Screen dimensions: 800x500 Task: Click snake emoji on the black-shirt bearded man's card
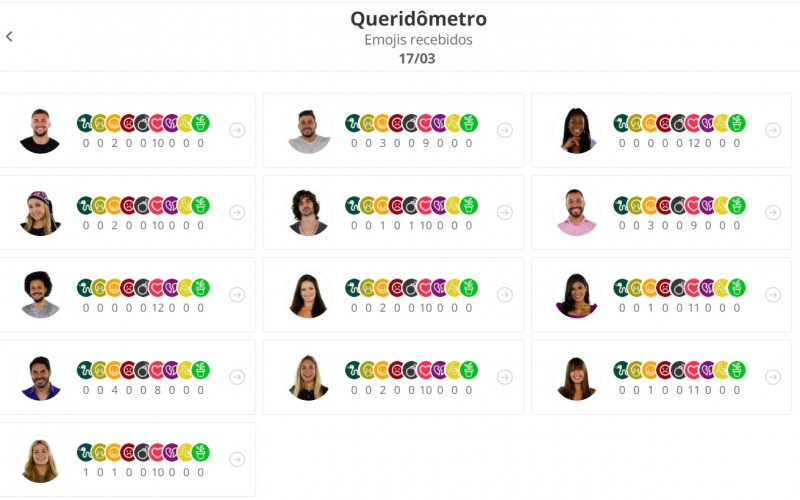(85, 123)
